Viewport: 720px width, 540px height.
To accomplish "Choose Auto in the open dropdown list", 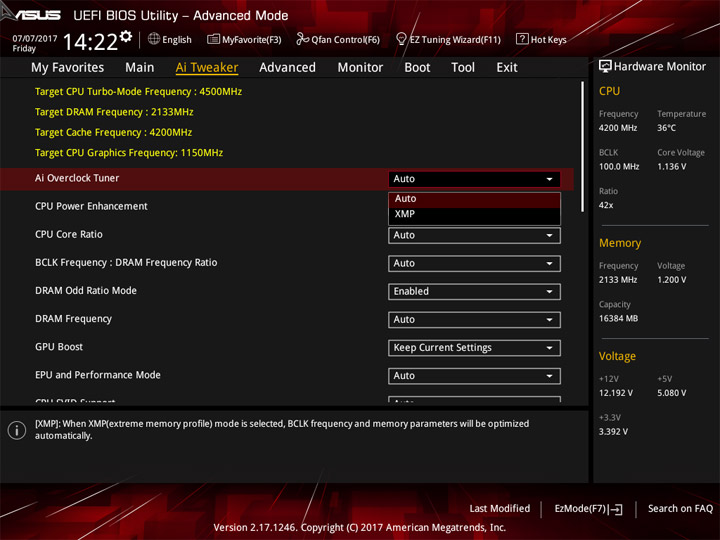I will [x=474, y=199].
